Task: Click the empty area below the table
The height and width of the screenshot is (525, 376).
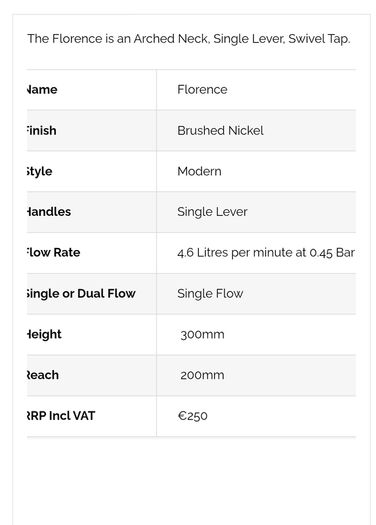Action: tap(191, 481)
